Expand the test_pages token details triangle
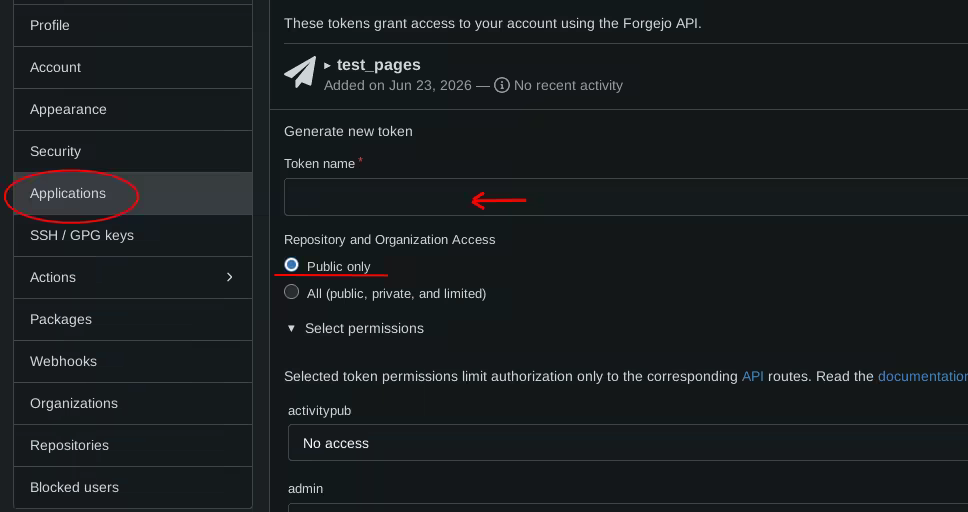 (x=327, y=65)
